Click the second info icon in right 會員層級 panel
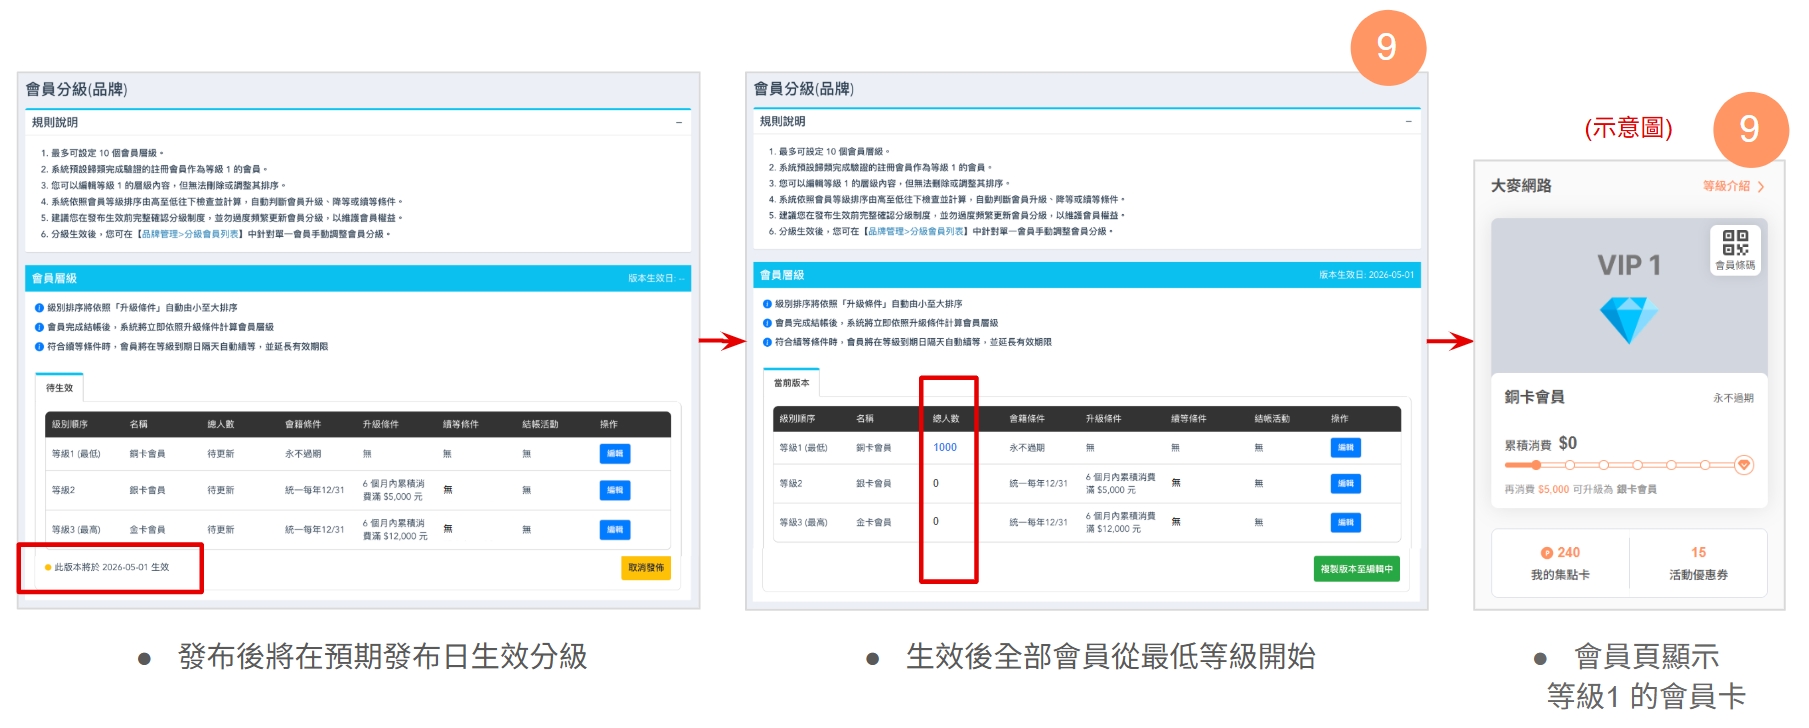Screen dimensions: 1809x728 tap(767, 323)
